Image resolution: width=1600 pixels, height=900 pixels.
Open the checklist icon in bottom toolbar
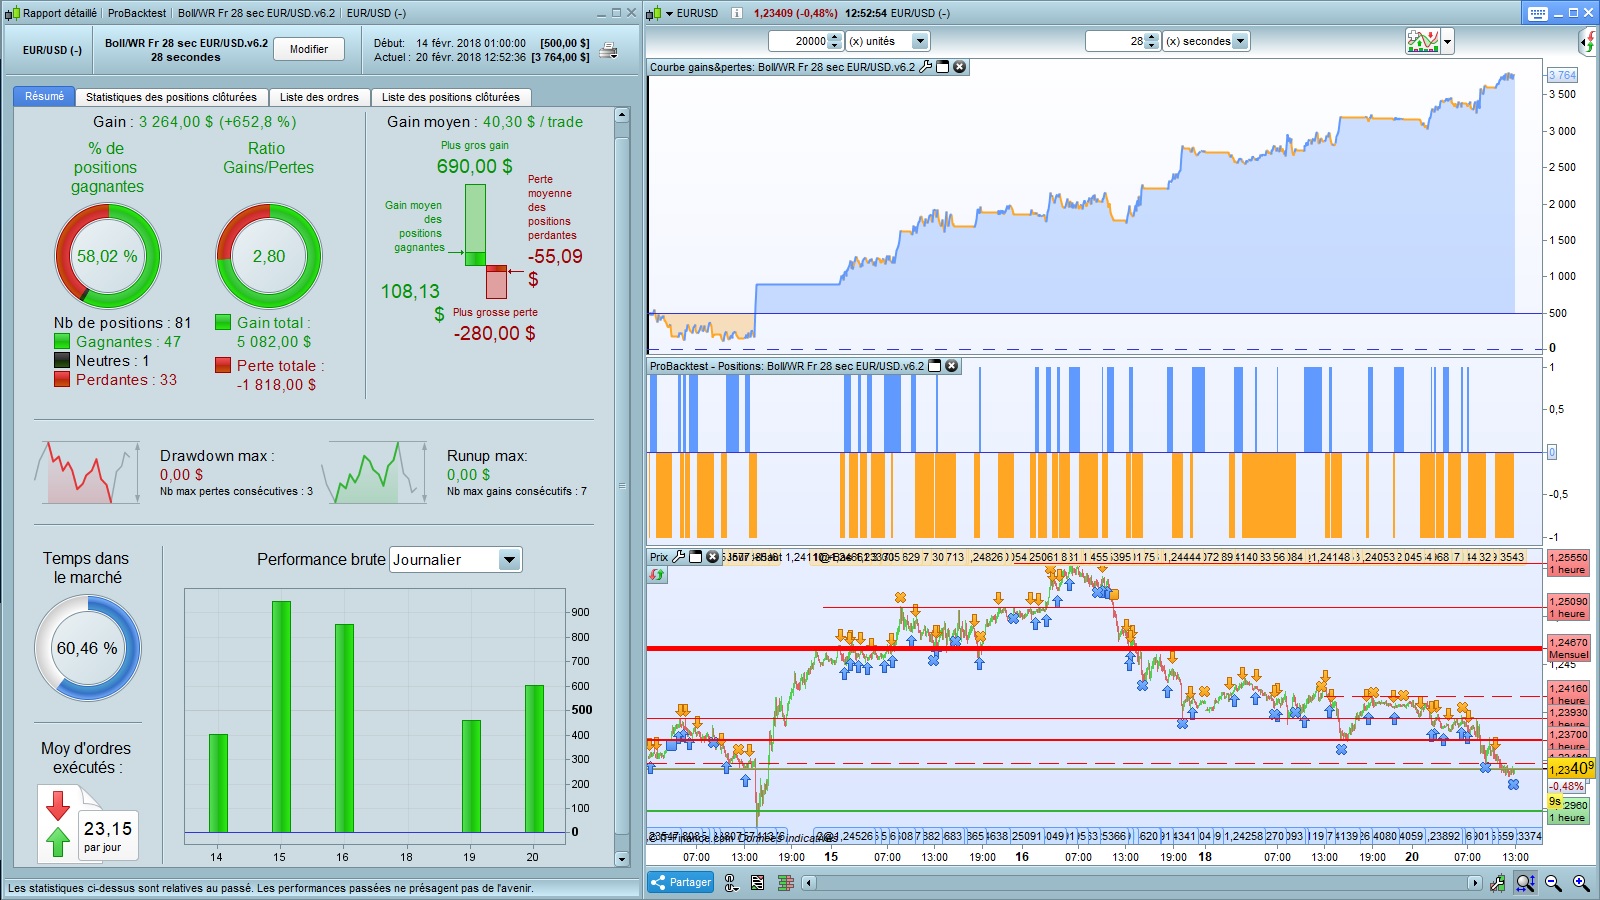pos(757,883)
